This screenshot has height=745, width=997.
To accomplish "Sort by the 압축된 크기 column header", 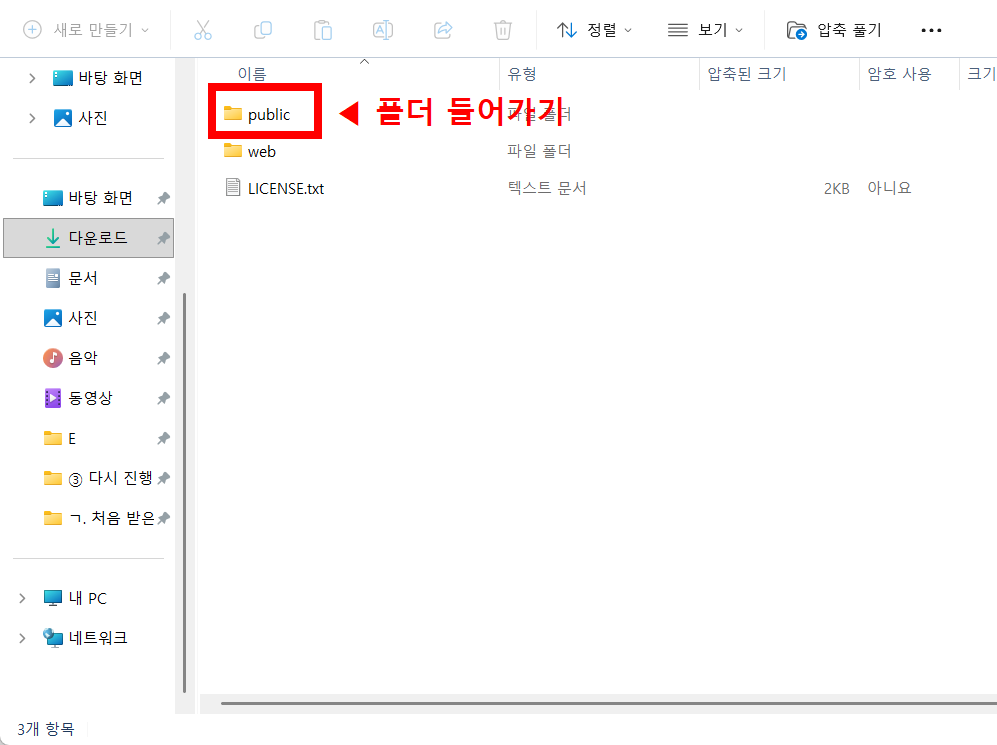I will pos(746,74).
